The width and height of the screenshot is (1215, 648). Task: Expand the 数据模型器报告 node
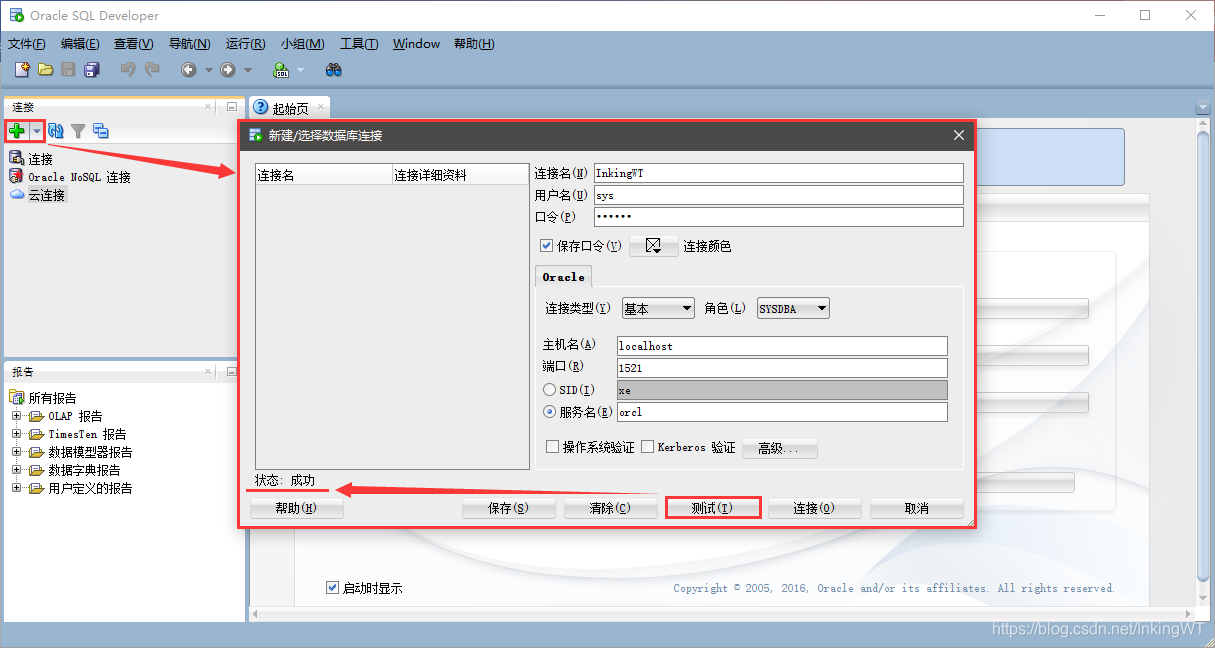pos(16,452)
